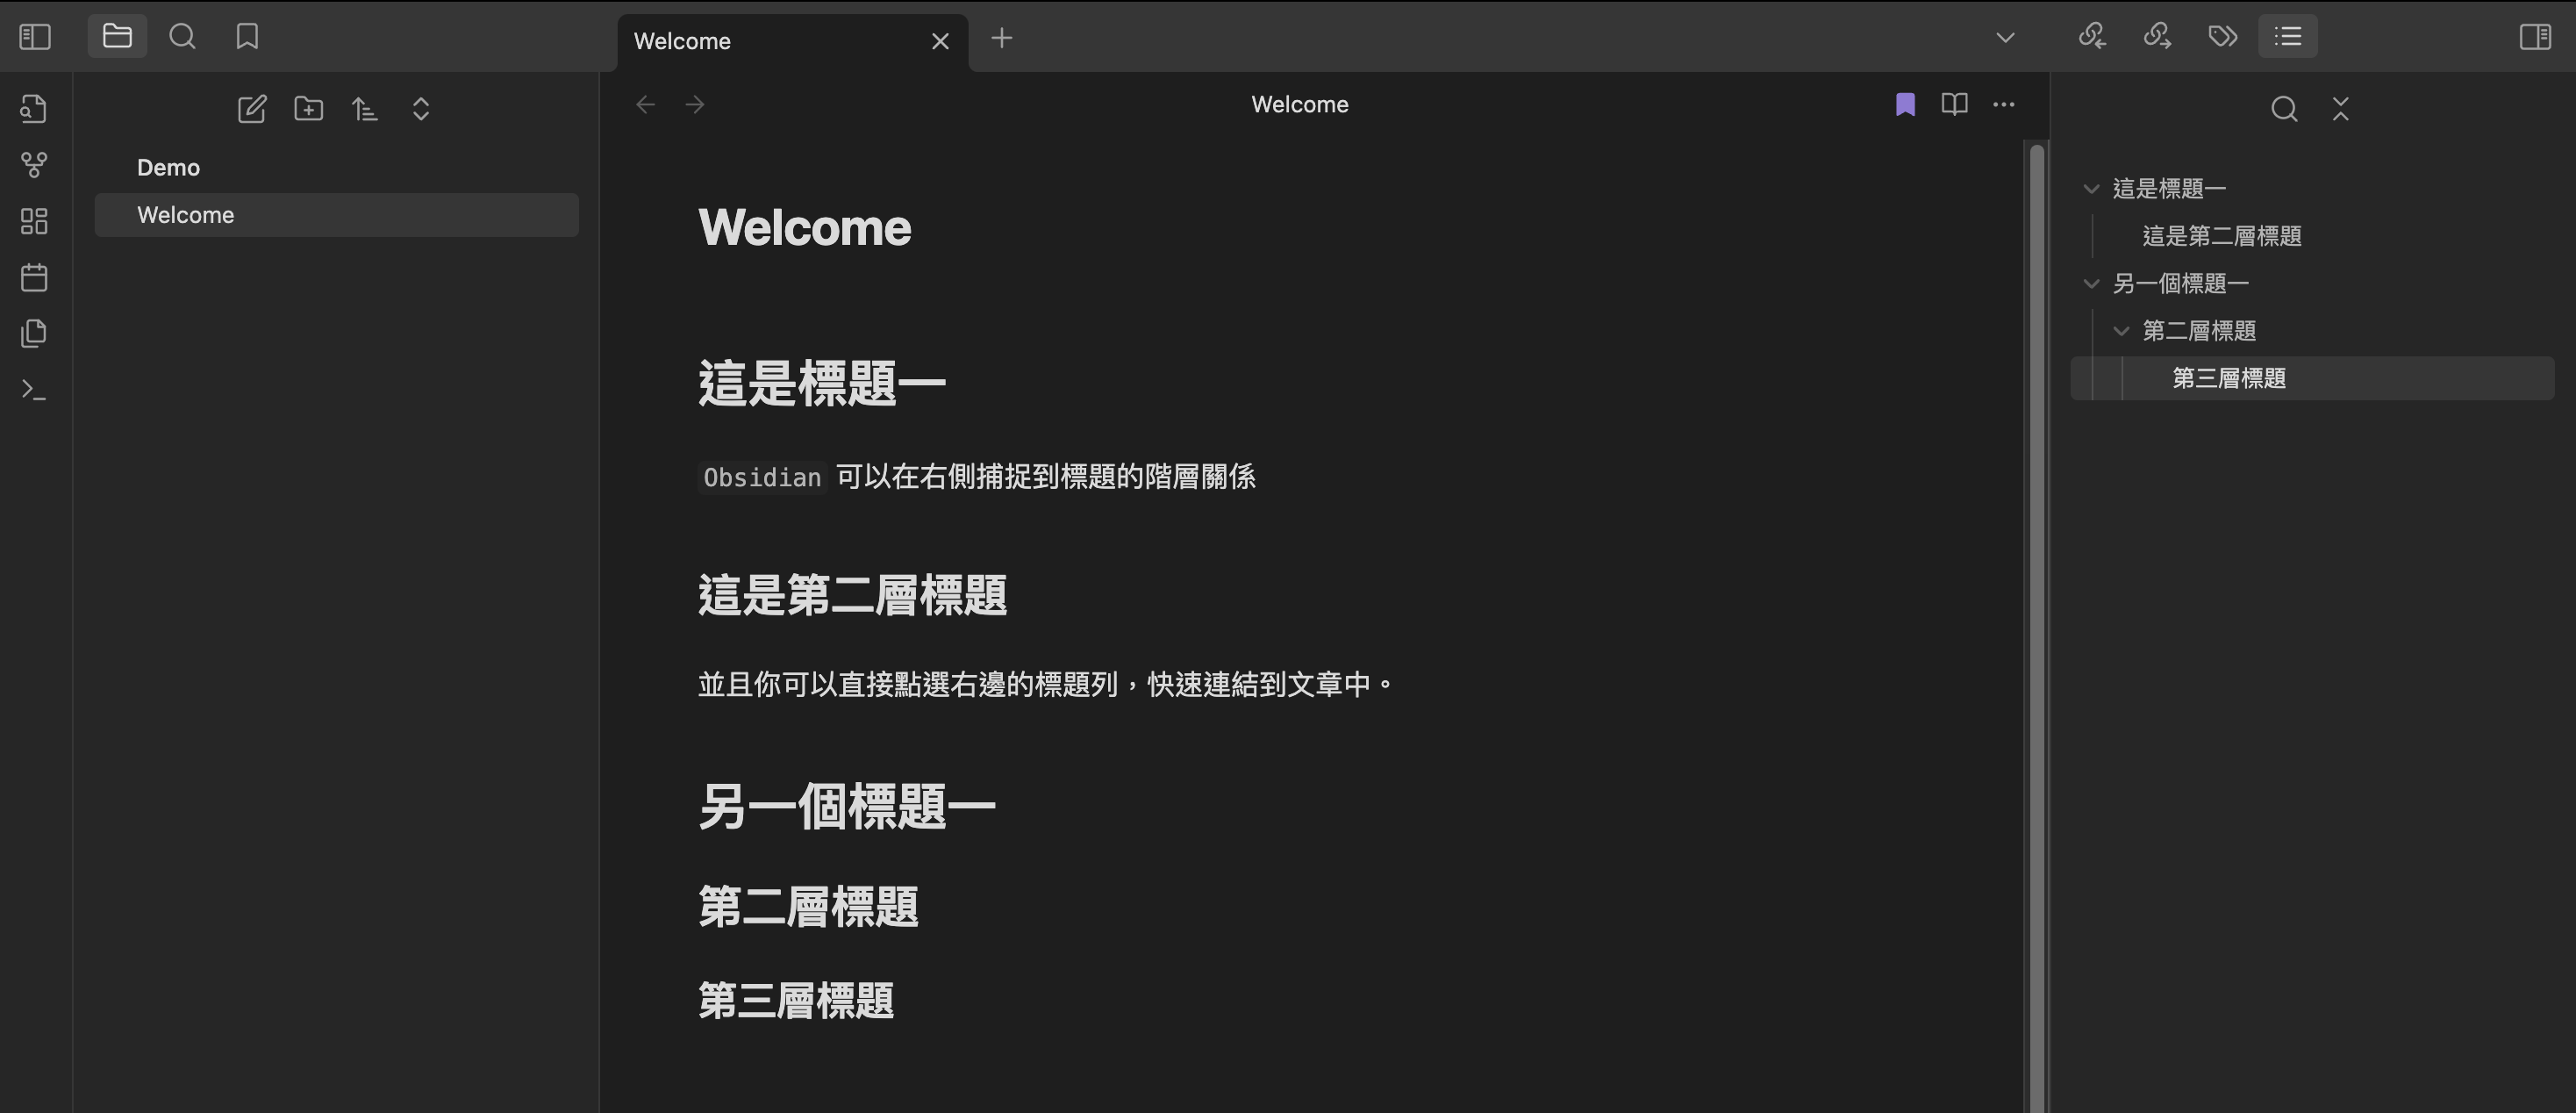Collapse the 第二層標題 outline chevron
Image resolution: width=2576 pixels, height=1113 pixels.
(2121, 331)
